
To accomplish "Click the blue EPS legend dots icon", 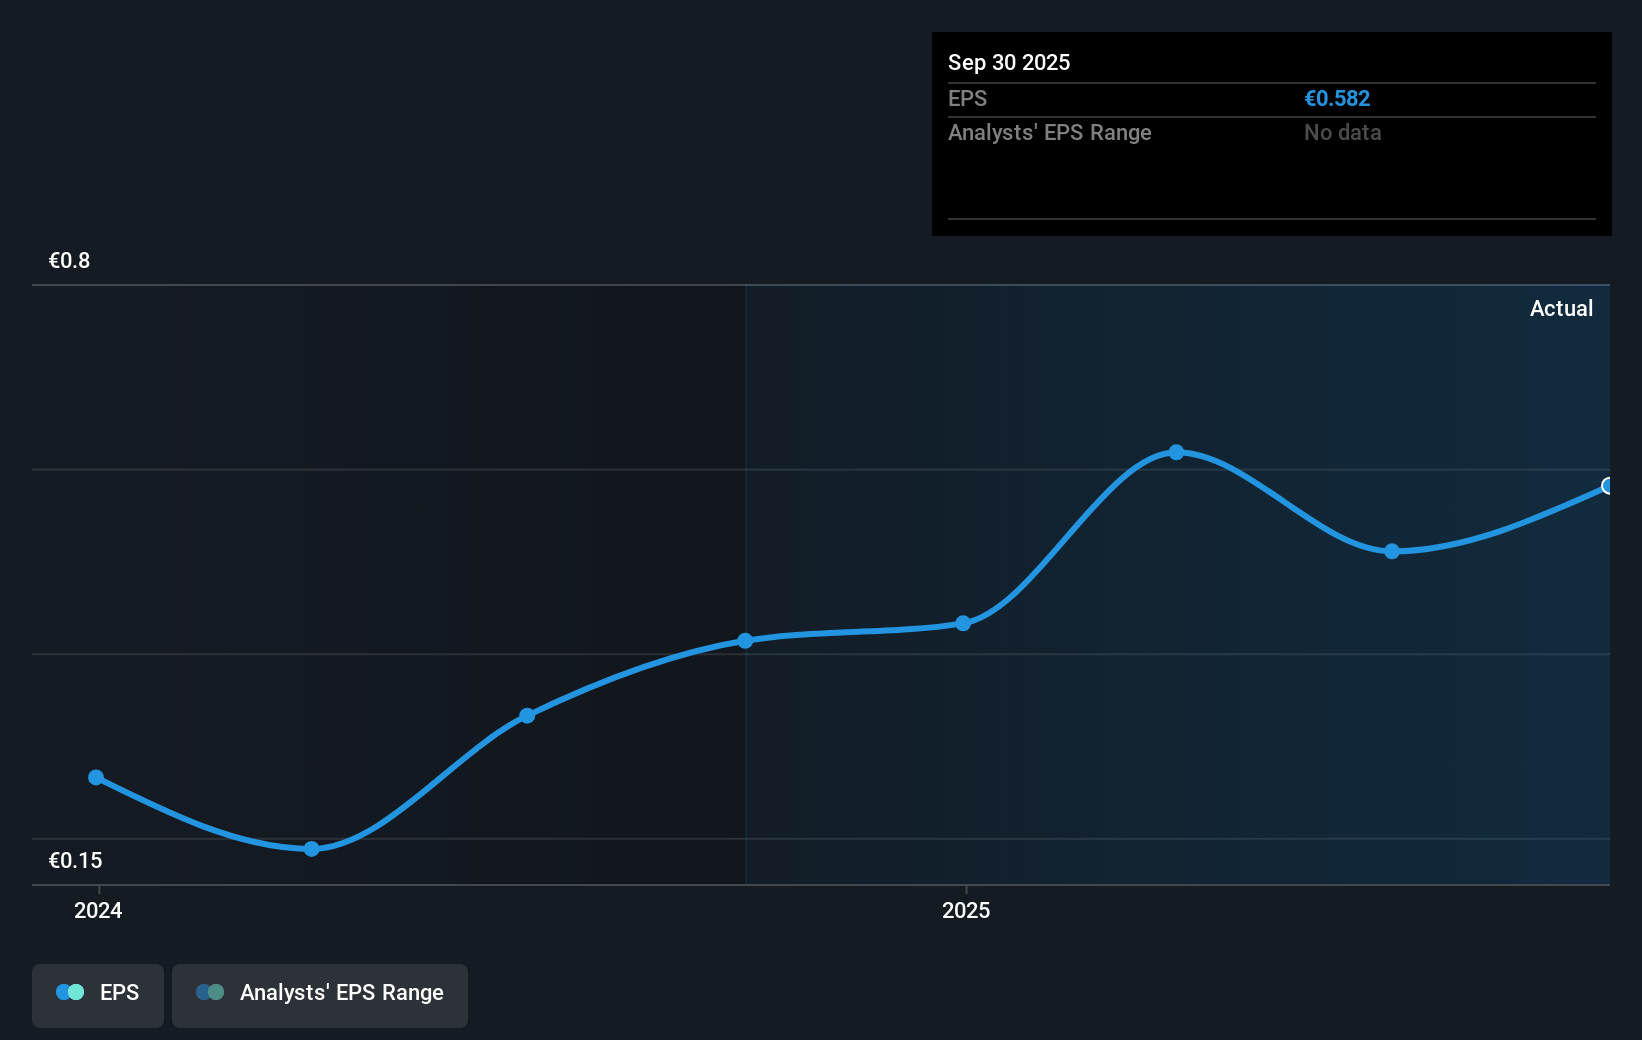I will 70,992.
